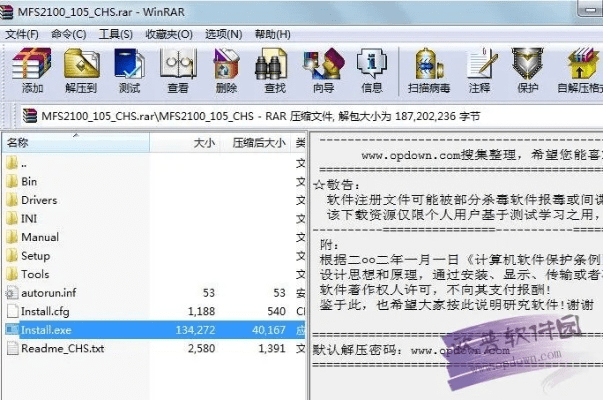Click the 2,580 size value of Readme_CHS.txt

pos(201,348)
